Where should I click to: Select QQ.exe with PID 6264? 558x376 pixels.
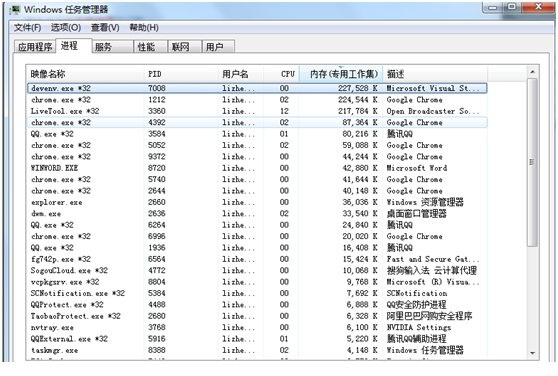257,225
